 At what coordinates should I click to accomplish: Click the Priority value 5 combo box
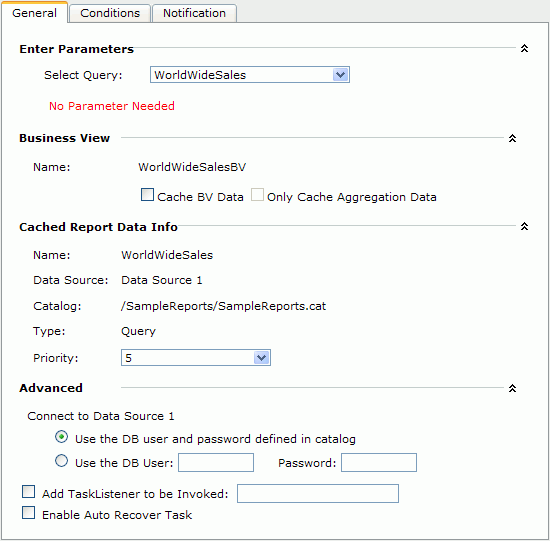[196, 358]
